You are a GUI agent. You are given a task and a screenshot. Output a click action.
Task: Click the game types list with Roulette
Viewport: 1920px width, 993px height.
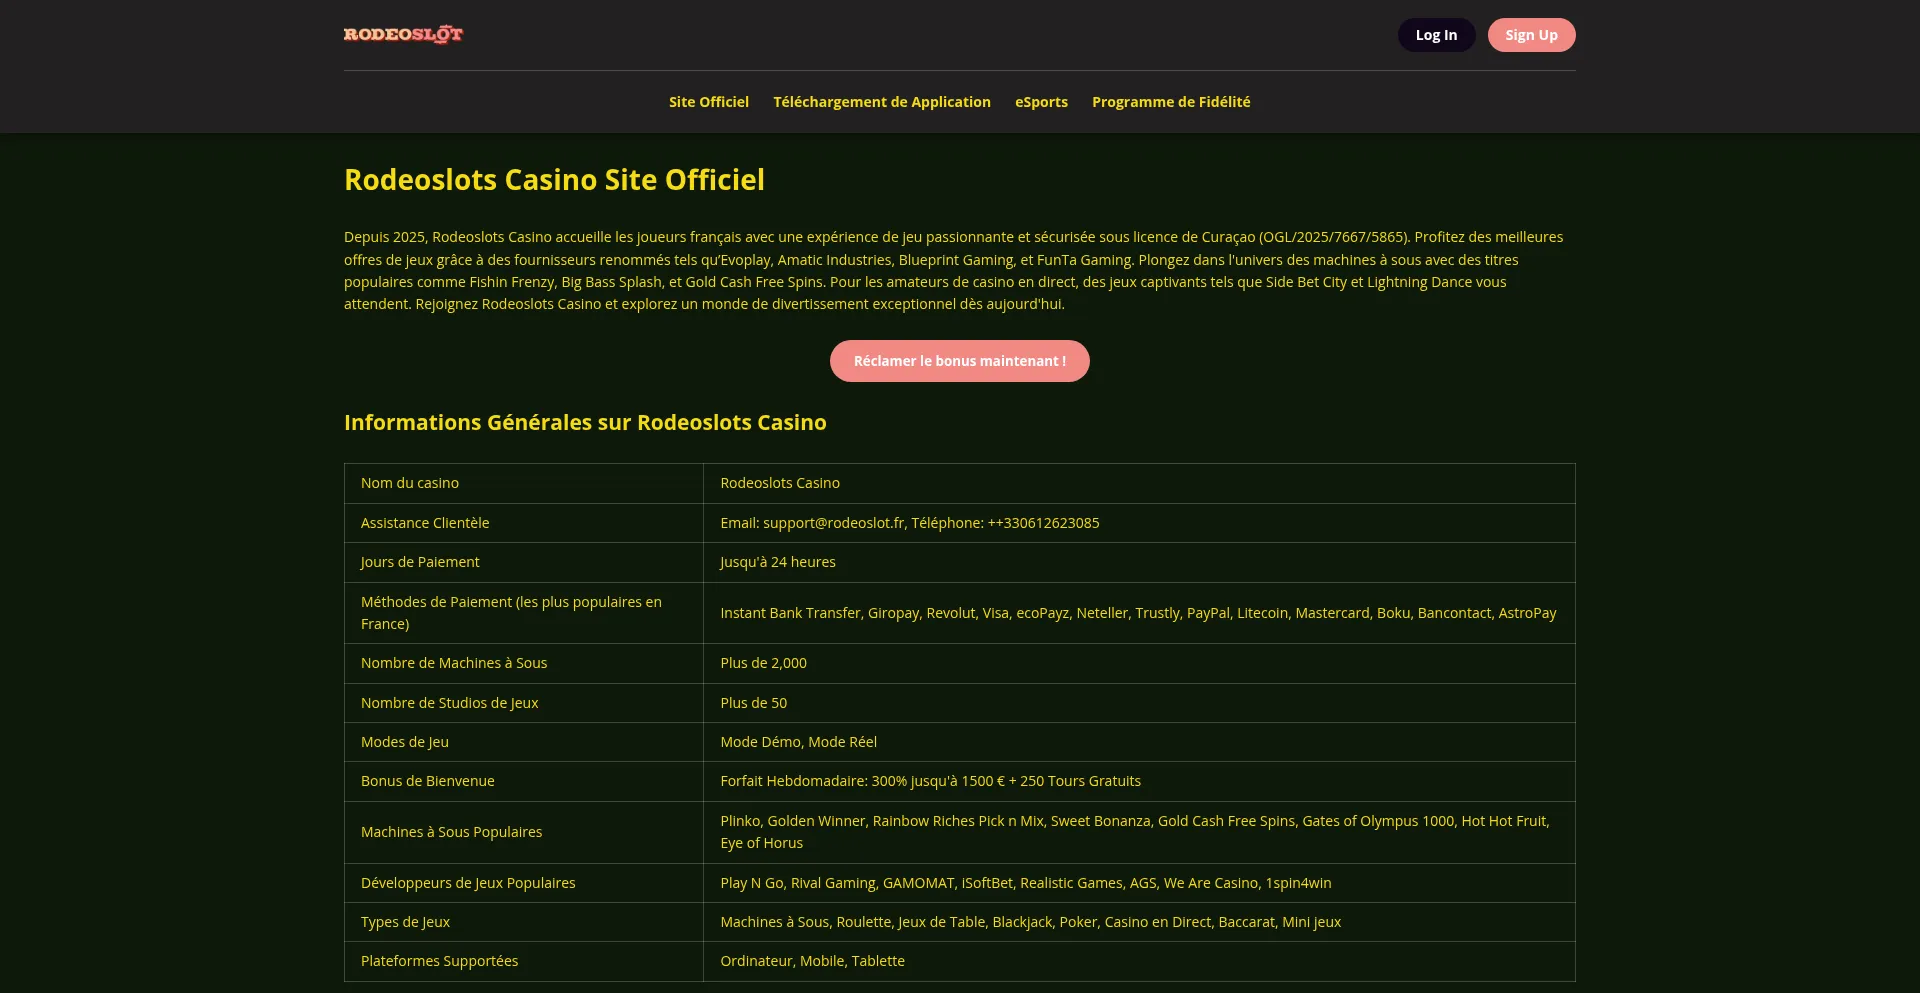(1139, 922)
